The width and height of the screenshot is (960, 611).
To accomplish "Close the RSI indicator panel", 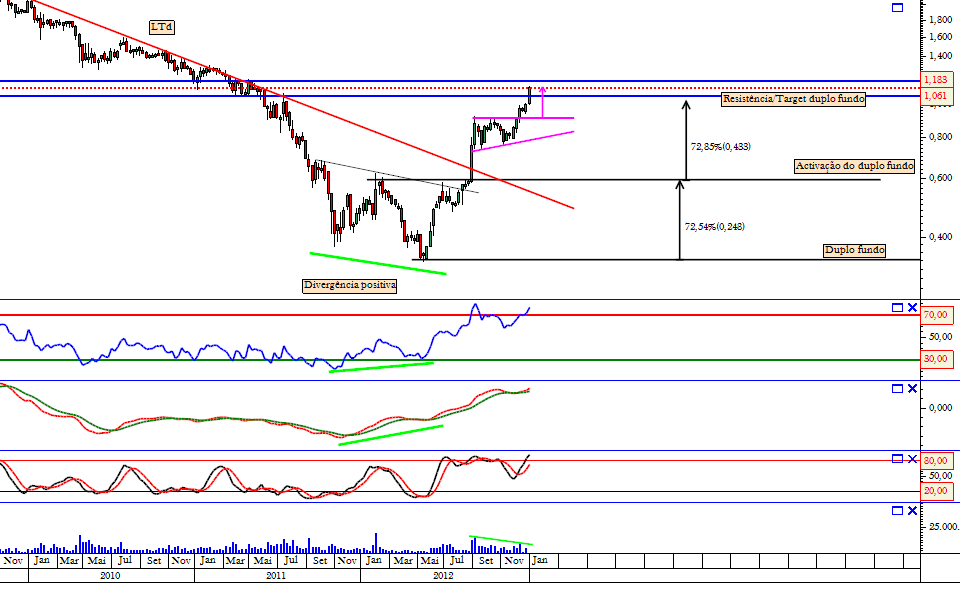I will coord(912,308).
